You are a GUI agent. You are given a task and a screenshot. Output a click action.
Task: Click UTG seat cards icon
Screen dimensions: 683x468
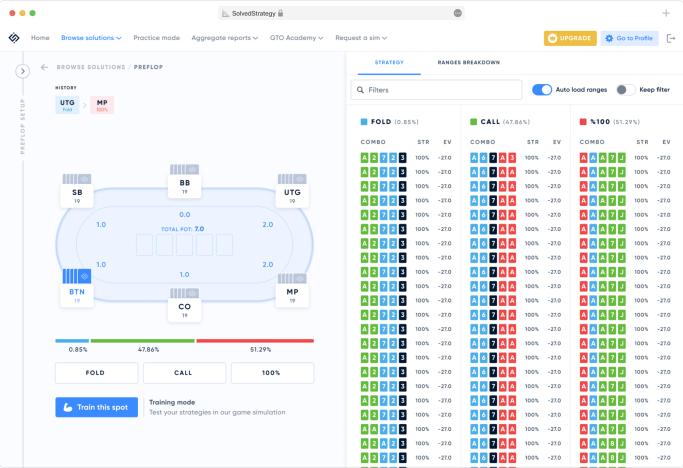[292, 179]
